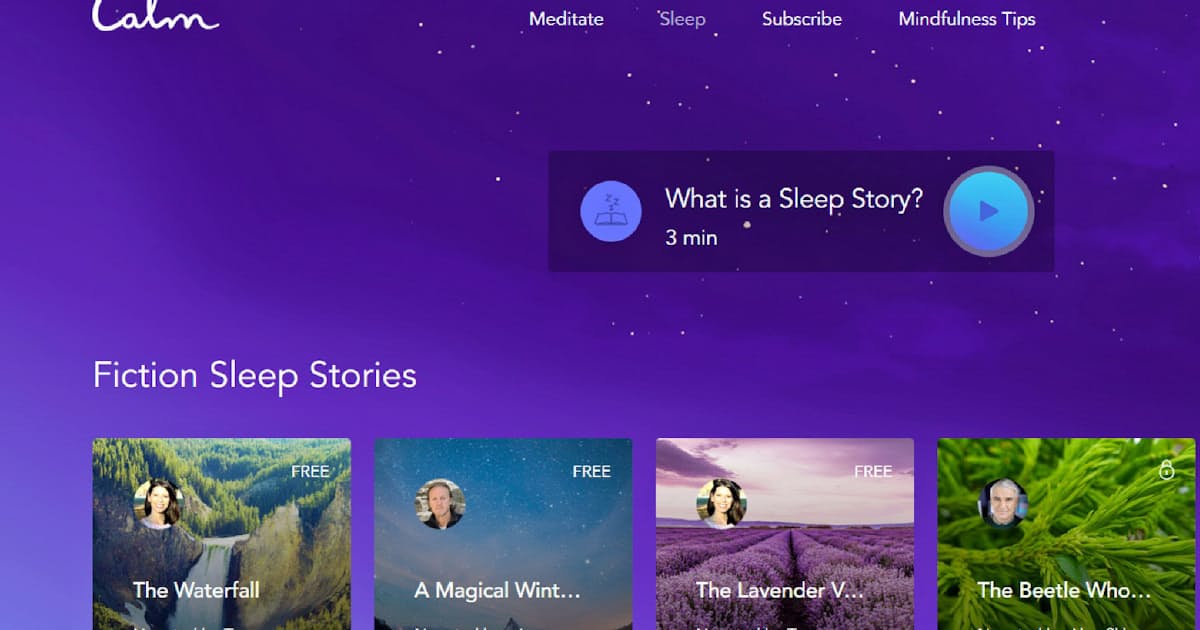Click the narrator avatar on The Beetle card
This screenshot has width=1200, height=630.
point(1003,503)
